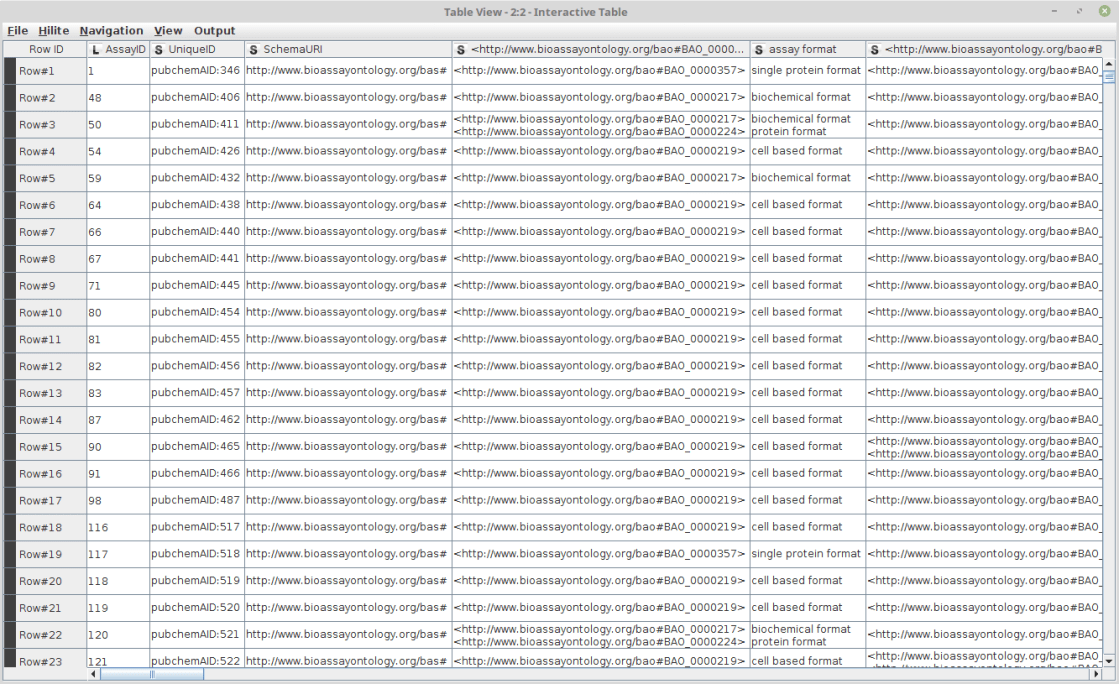The height and width of the screenshot is (684, 1119).
Task: Click the assay format column header
Action: click(807, 49)
